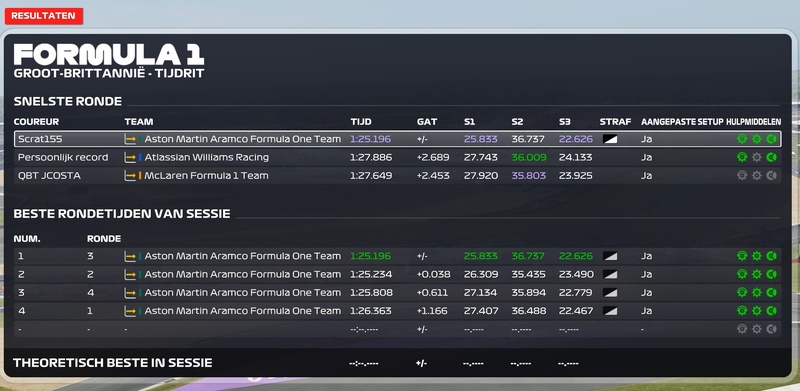The width and height of the screenshot is (800, 391).
Task: Click the purple 1:25.196 time in Scrat155 row
Action: pos(370,139)
